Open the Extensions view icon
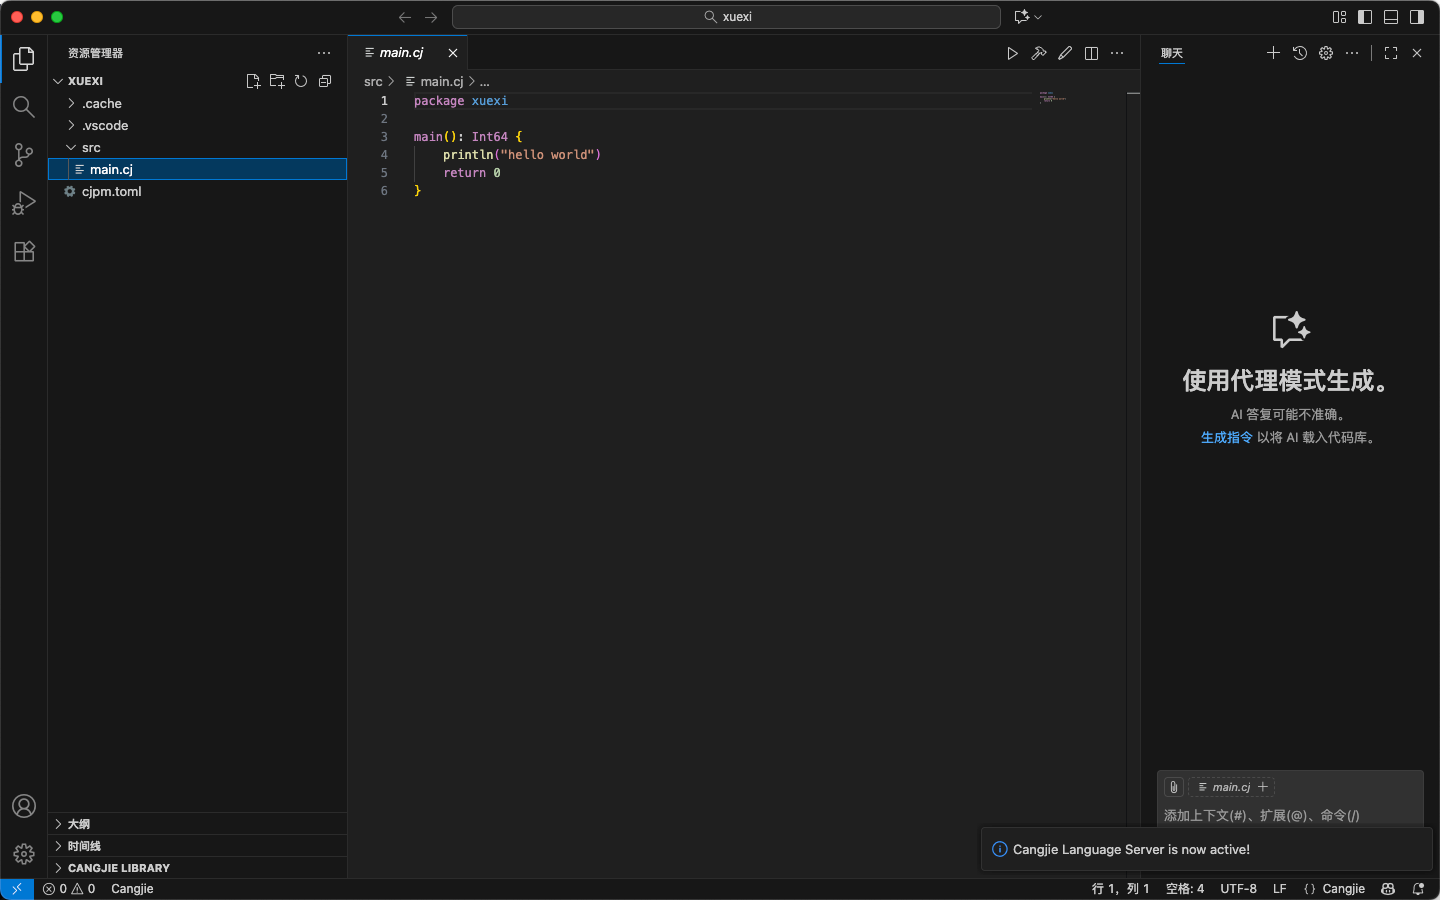 pos(23,251)
